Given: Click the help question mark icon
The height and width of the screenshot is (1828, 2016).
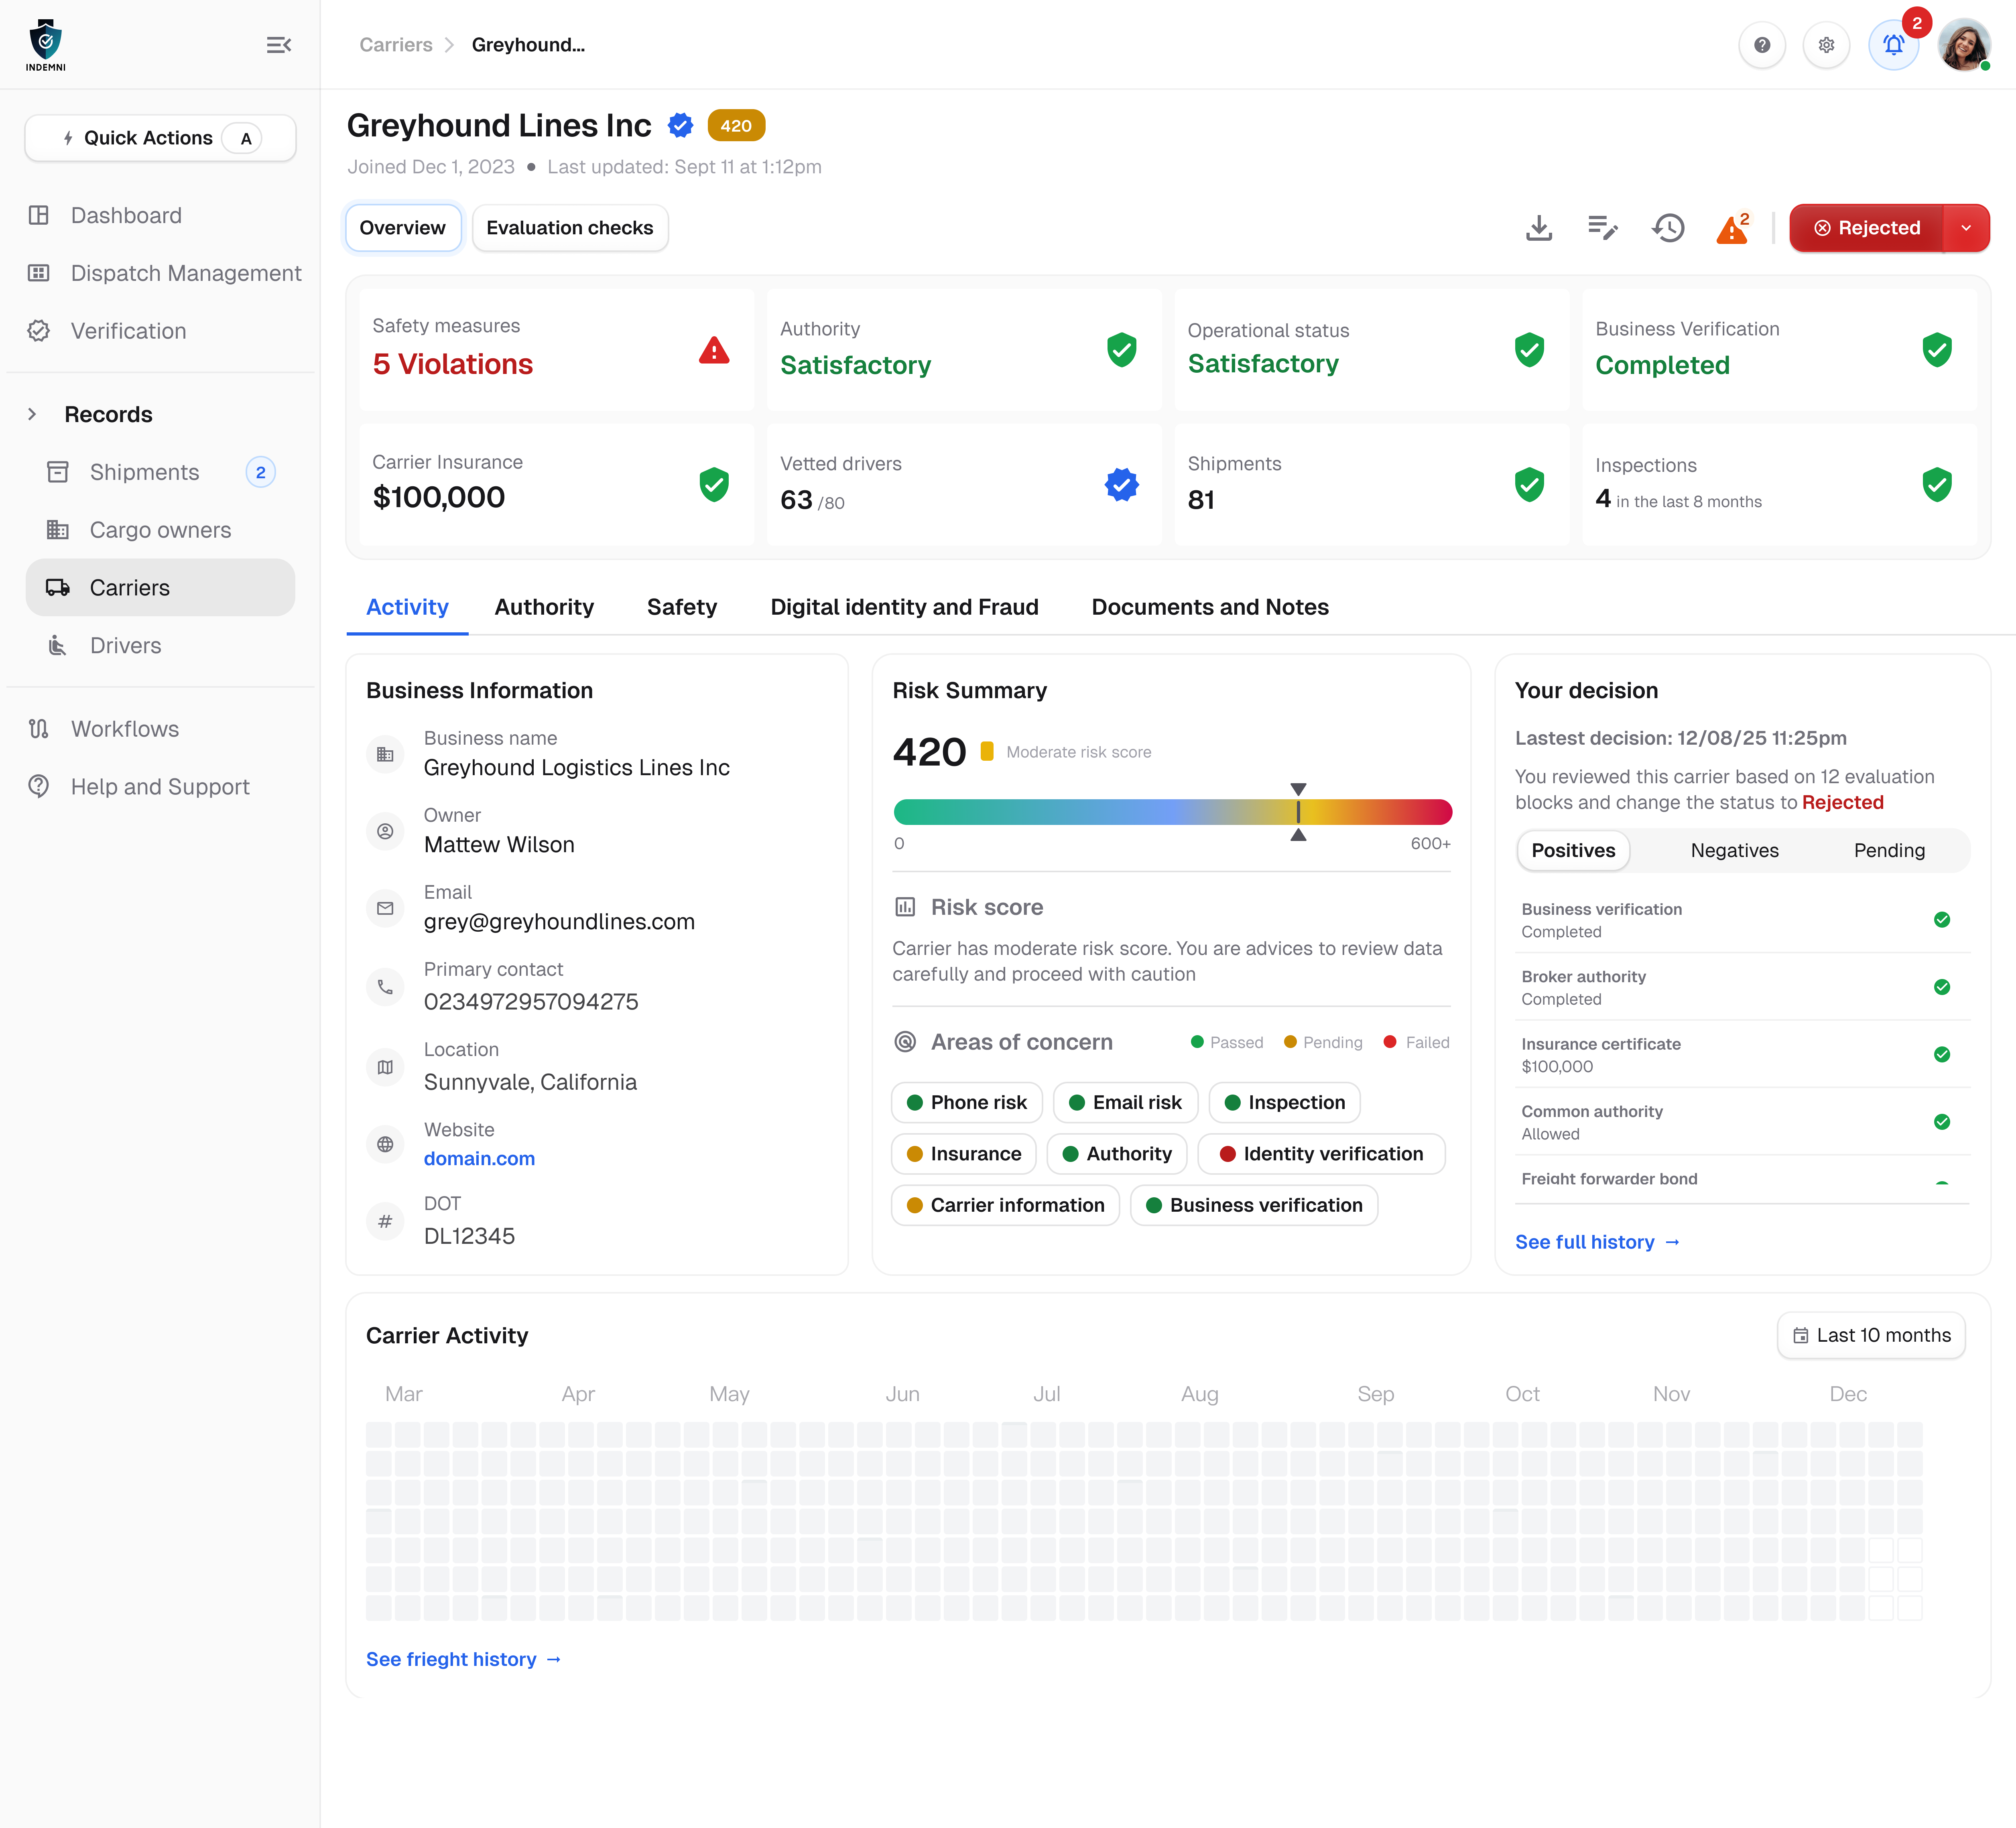Looking at the screenshot, I should [x=1762, y=45].
